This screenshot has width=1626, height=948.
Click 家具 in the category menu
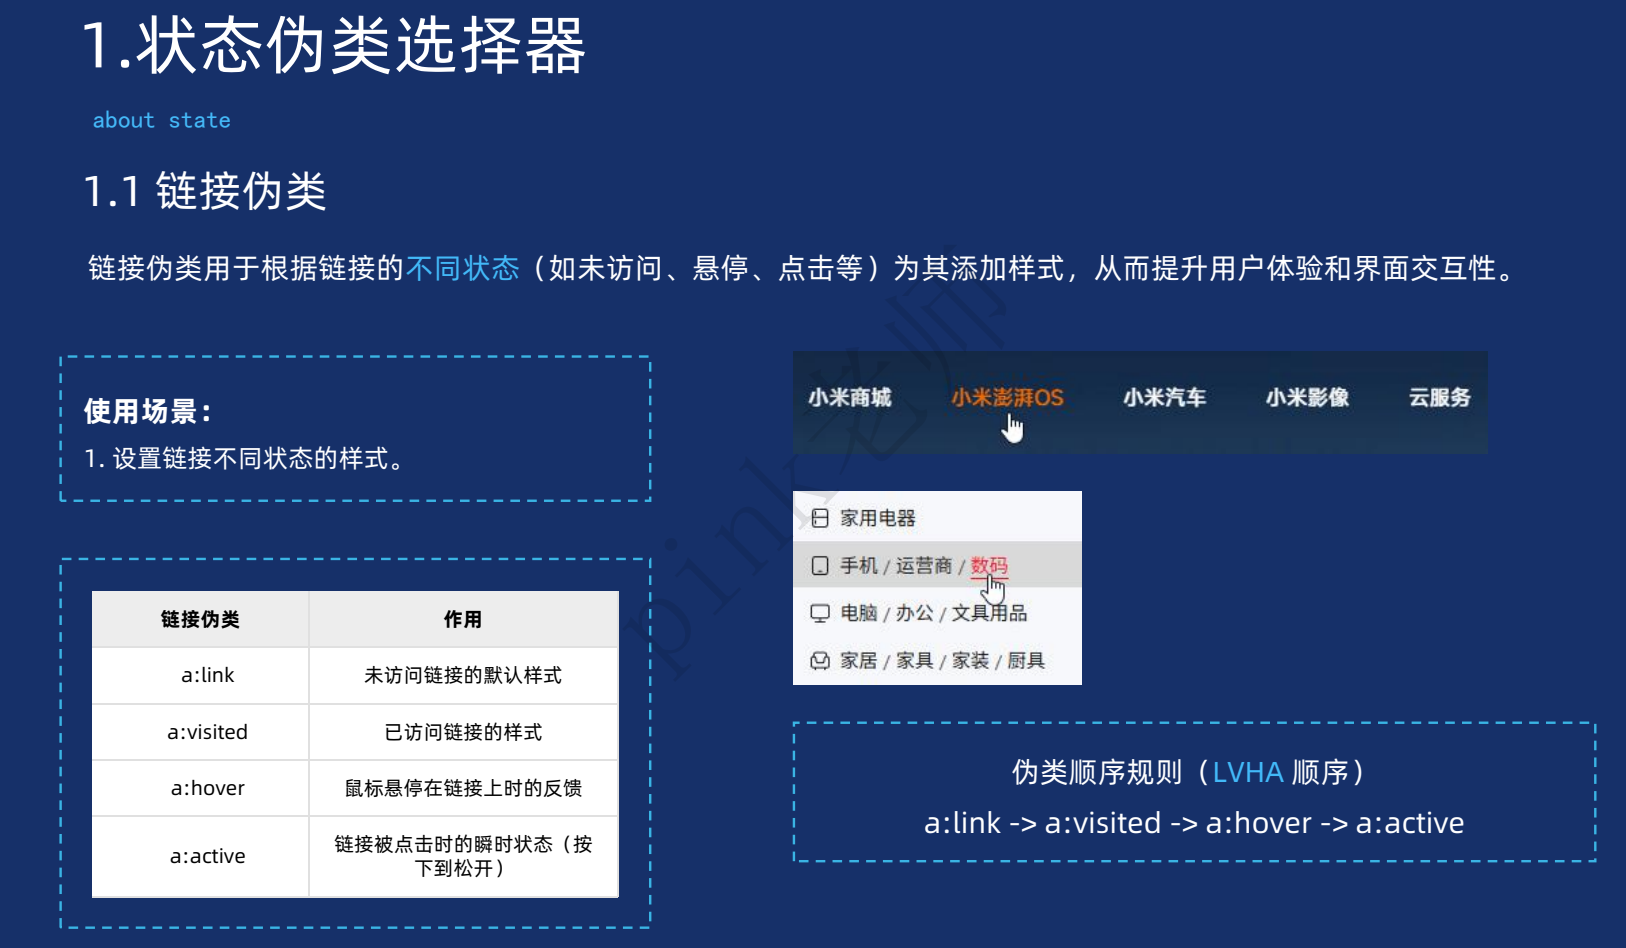tap(914, 661)
